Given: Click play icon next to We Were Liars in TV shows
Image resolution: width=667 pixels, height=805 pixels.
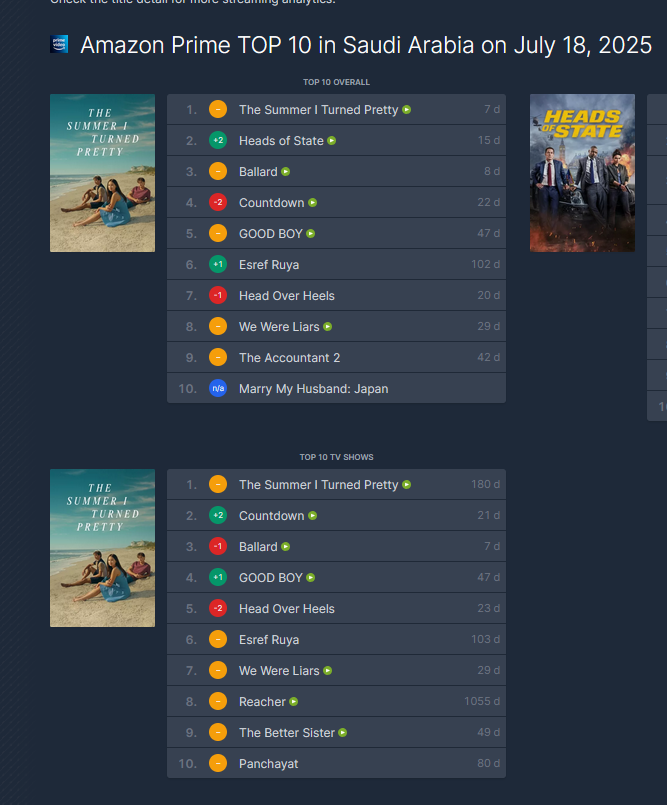Looking at the screenshot, I should click(328, 671).
